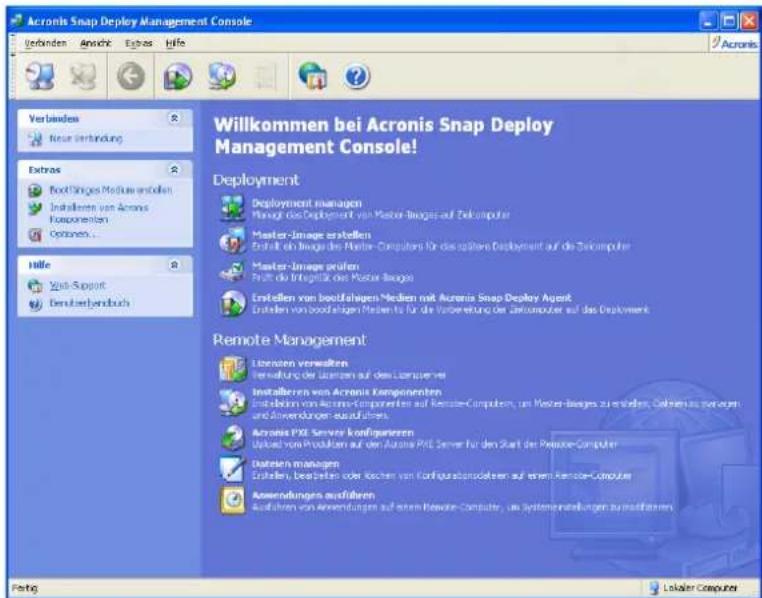Screen dimensions: 762x598
Task: Select main Installieren von Acronis Komponenten link
Action: click(346, 392)
